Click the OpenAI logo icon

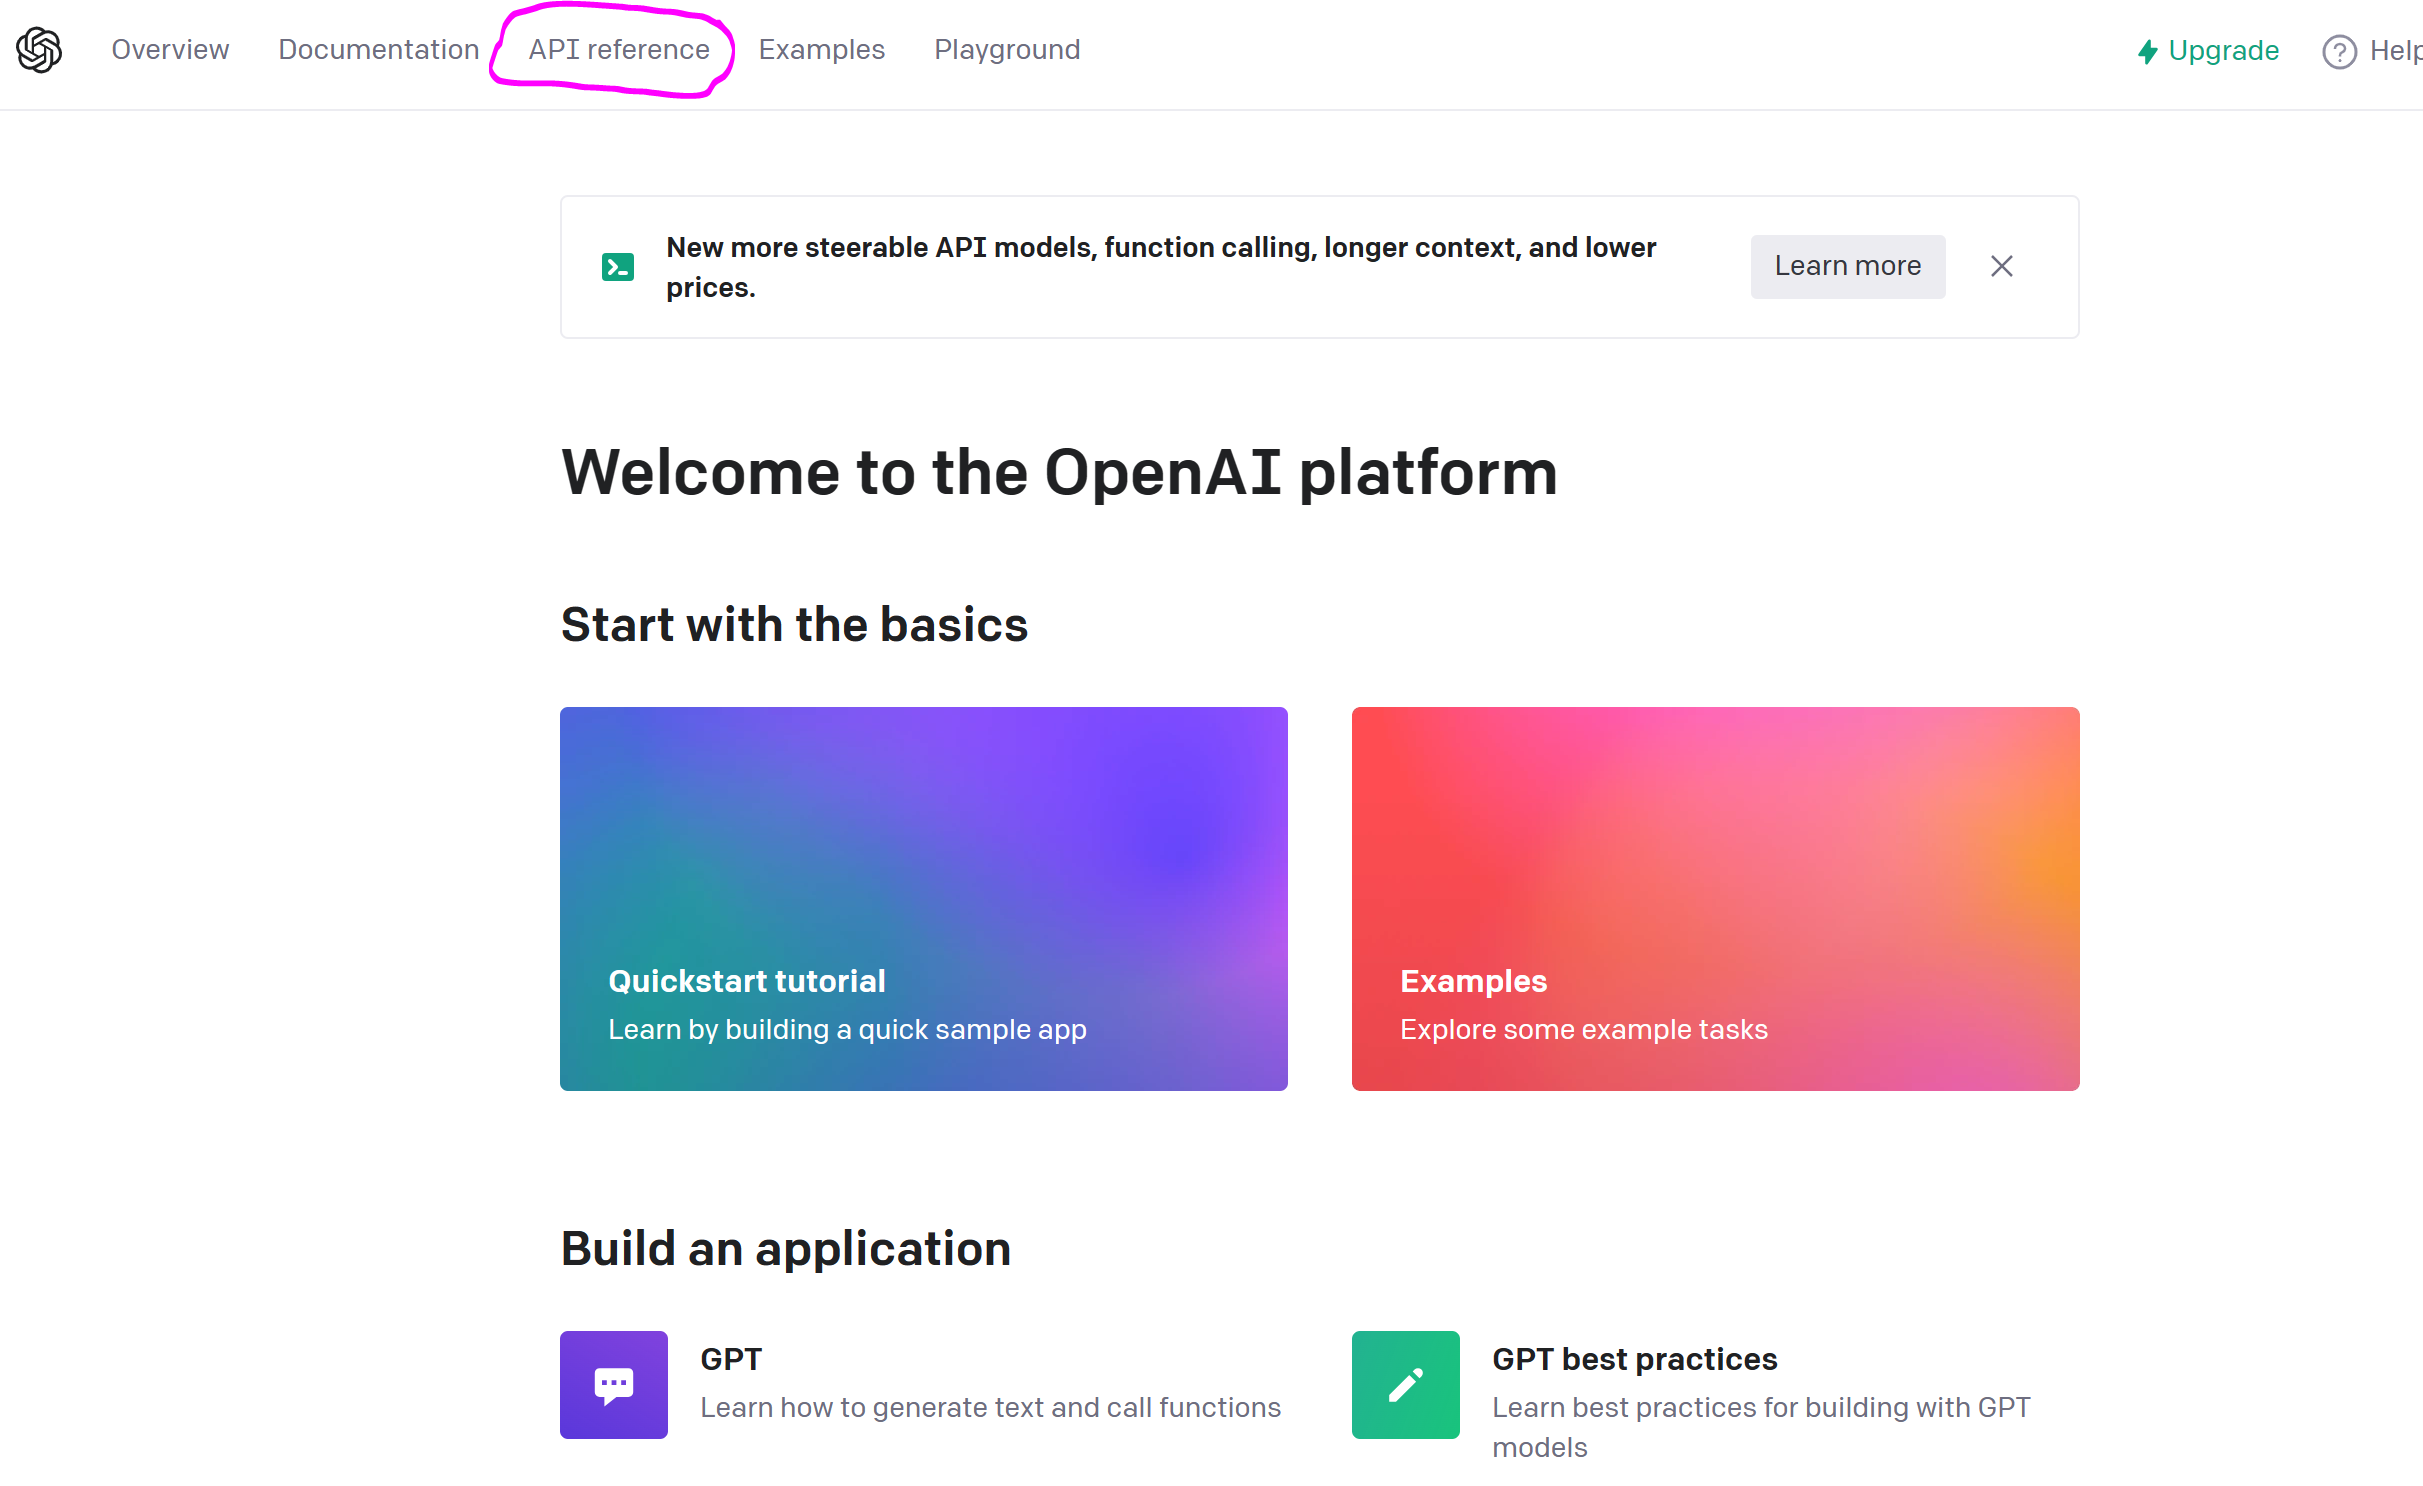(x=39, y=50)
